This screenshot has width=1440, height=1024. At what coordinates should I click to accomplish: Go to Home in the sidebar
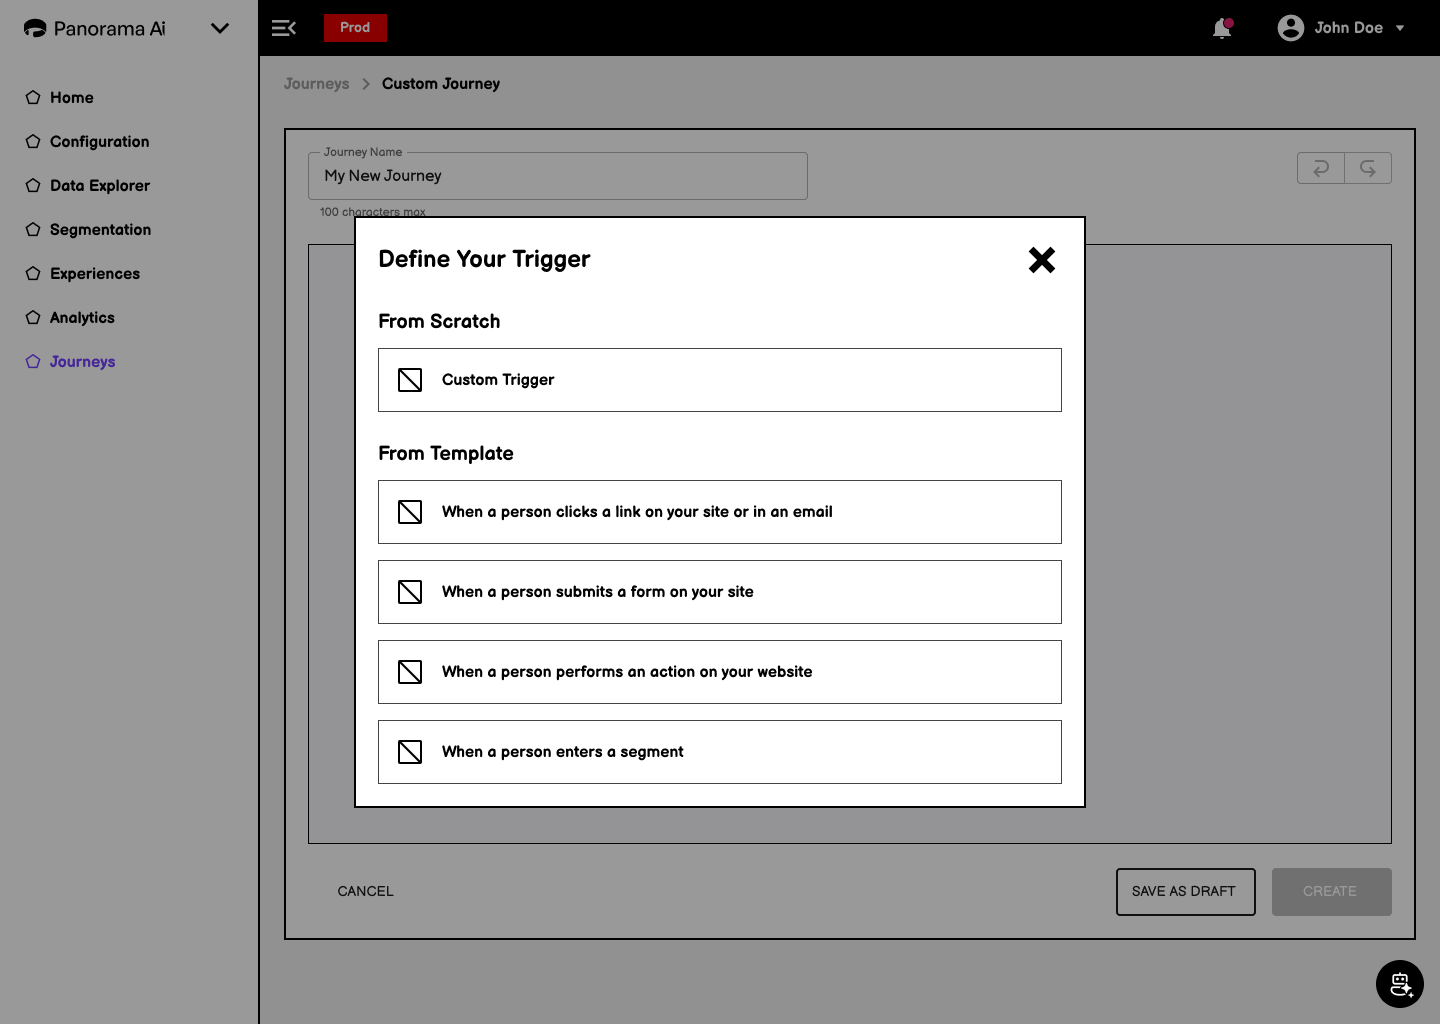(x=72, y=98)
